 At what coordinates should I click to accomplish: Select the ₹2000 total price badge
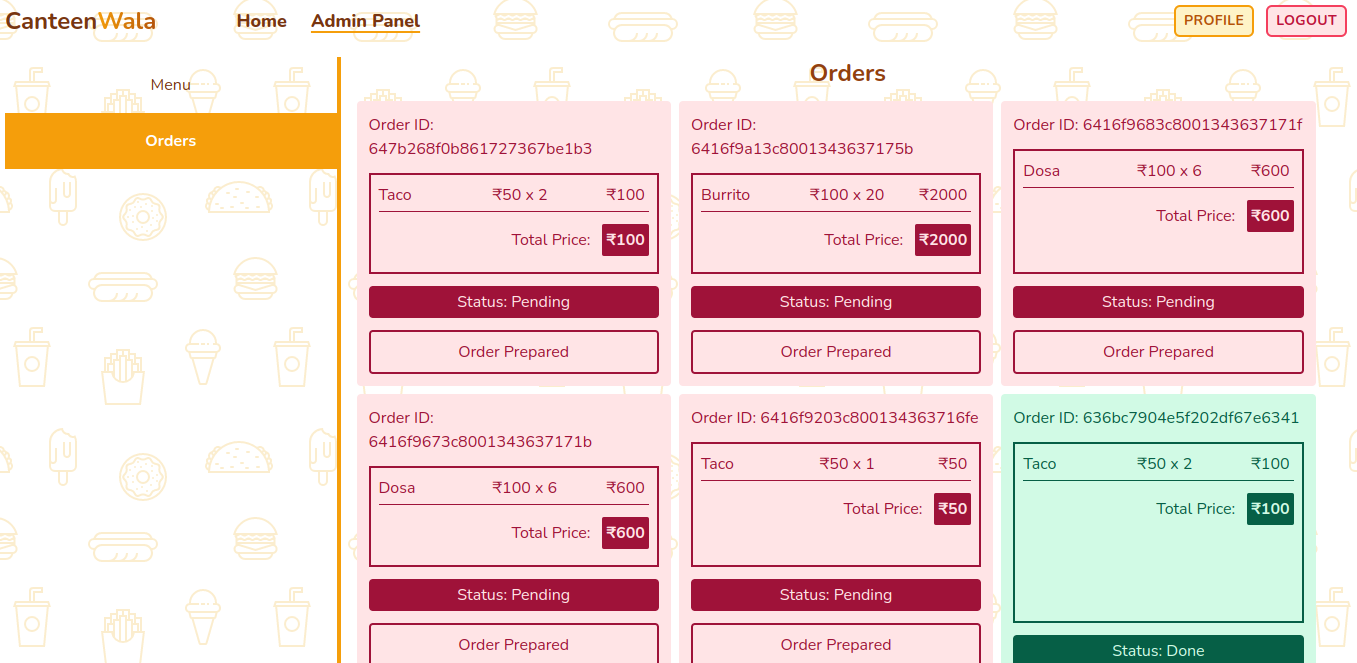click(942, 240)
